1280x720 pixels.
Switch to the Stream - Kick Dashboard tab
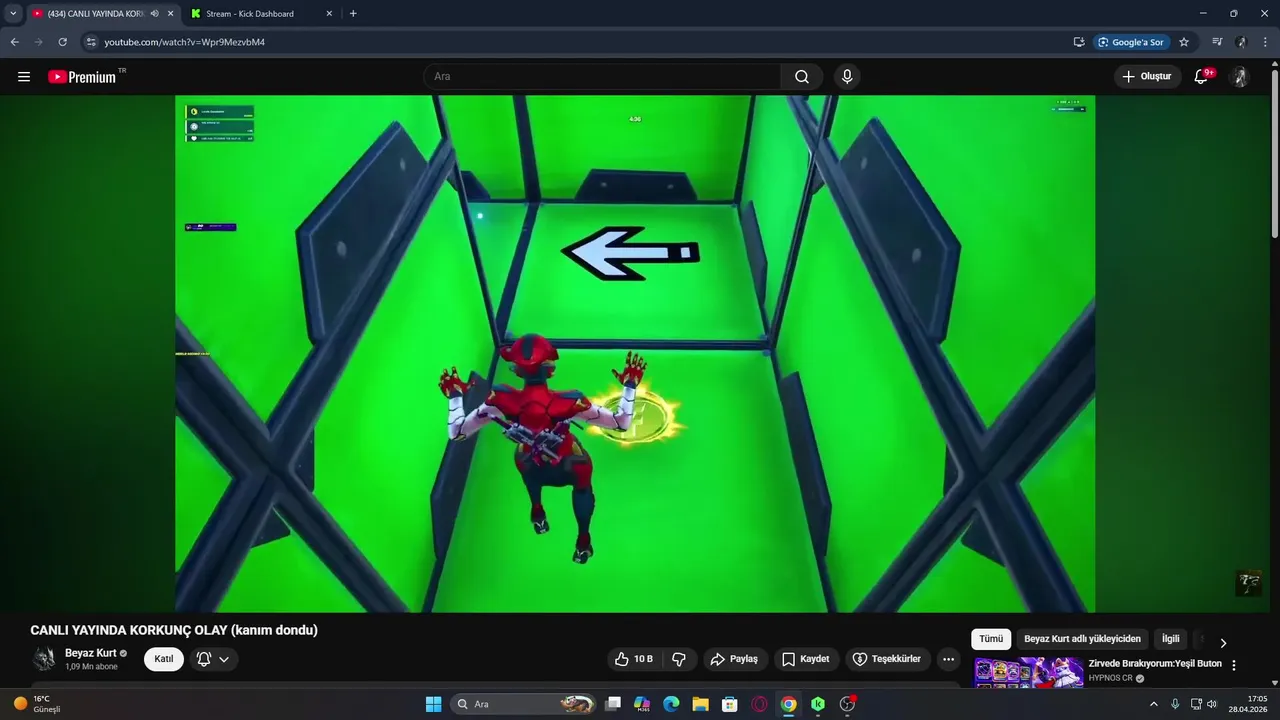[x=250, y=14]
